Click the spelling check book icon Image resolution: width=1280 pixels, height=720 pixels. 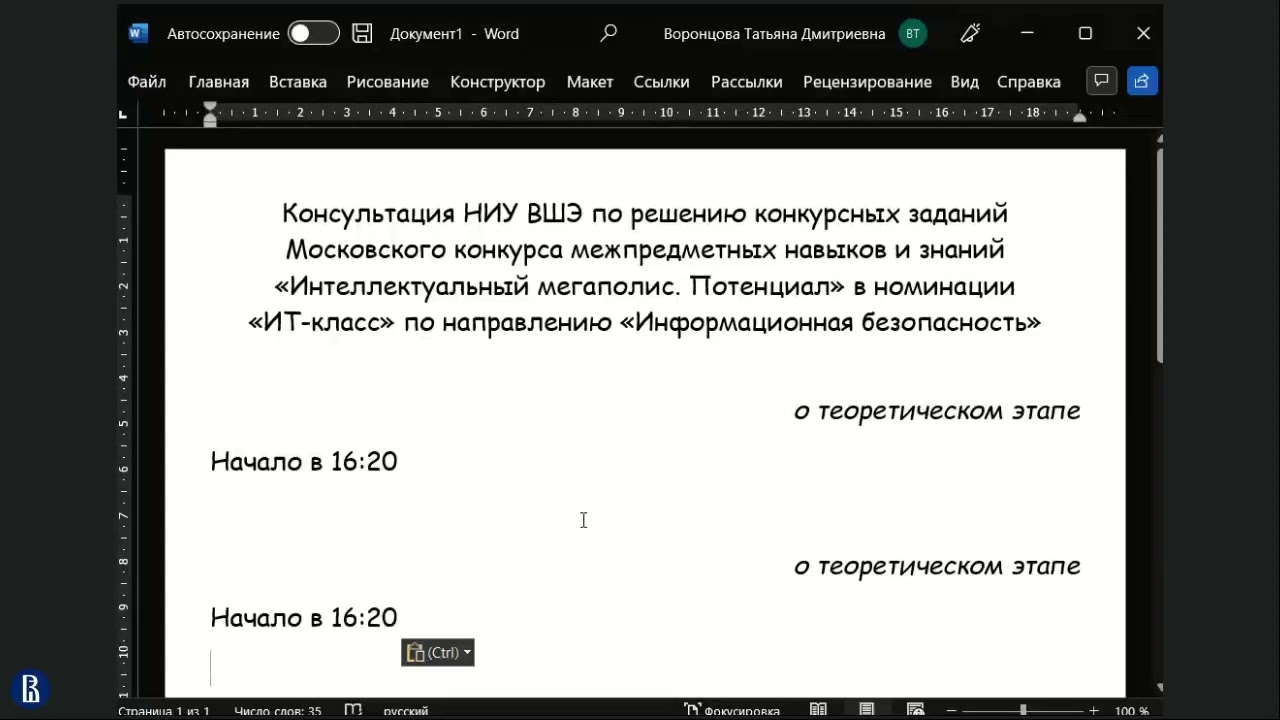point(353,711)
